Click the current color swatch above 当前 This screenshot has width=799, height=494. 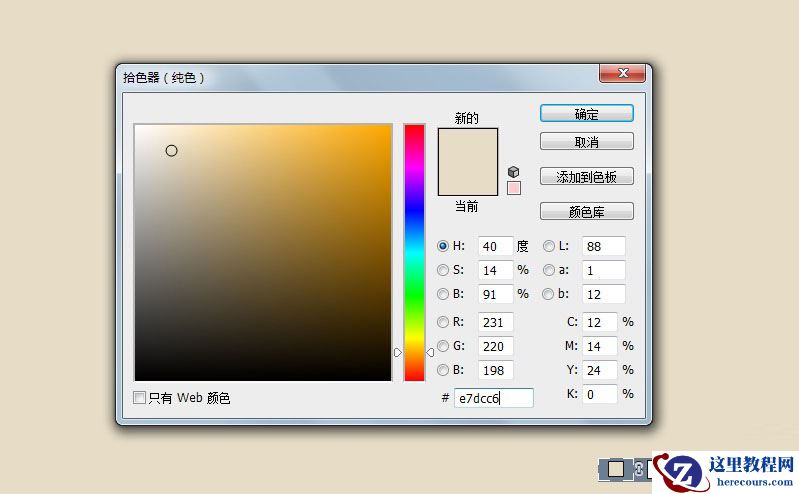(x=468, y=178)
